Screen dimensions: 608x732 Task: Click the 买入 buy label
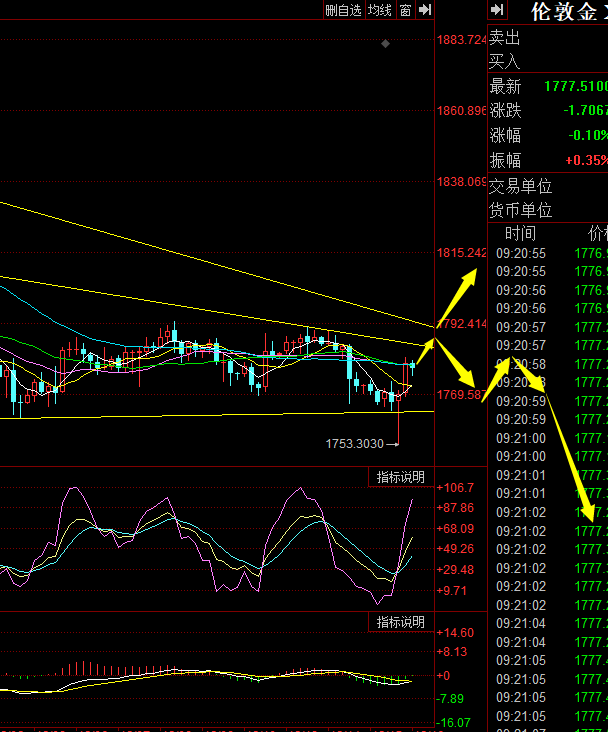505,61
